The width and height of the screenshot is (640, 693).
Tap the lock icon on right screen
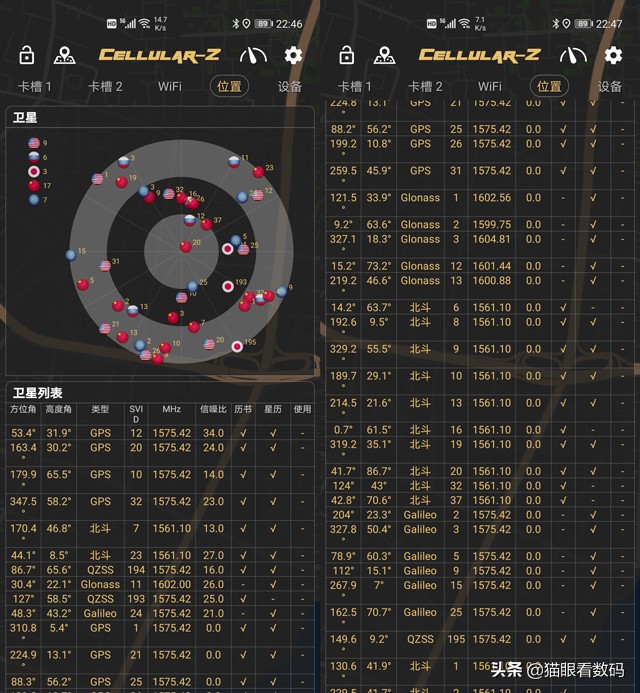[x=347, y=55]
